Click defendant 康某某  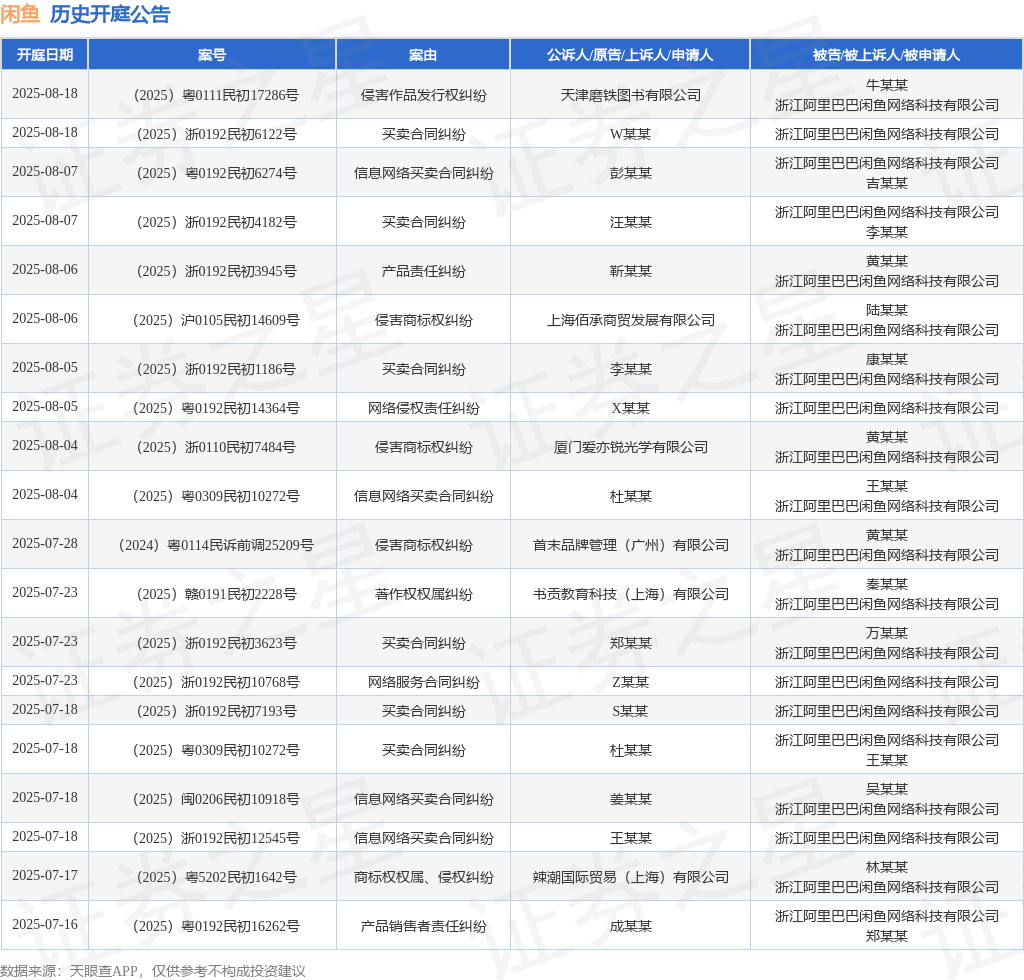tap(886, 359)
